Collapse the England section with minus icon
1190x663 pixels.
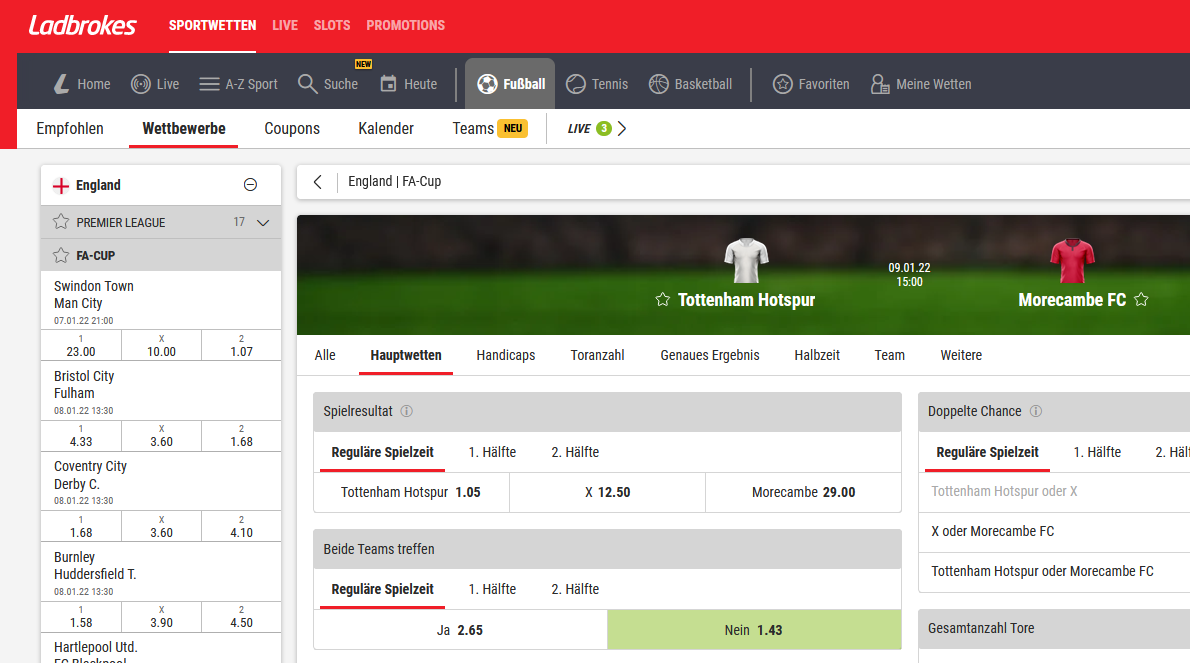[x=250, y=184]
